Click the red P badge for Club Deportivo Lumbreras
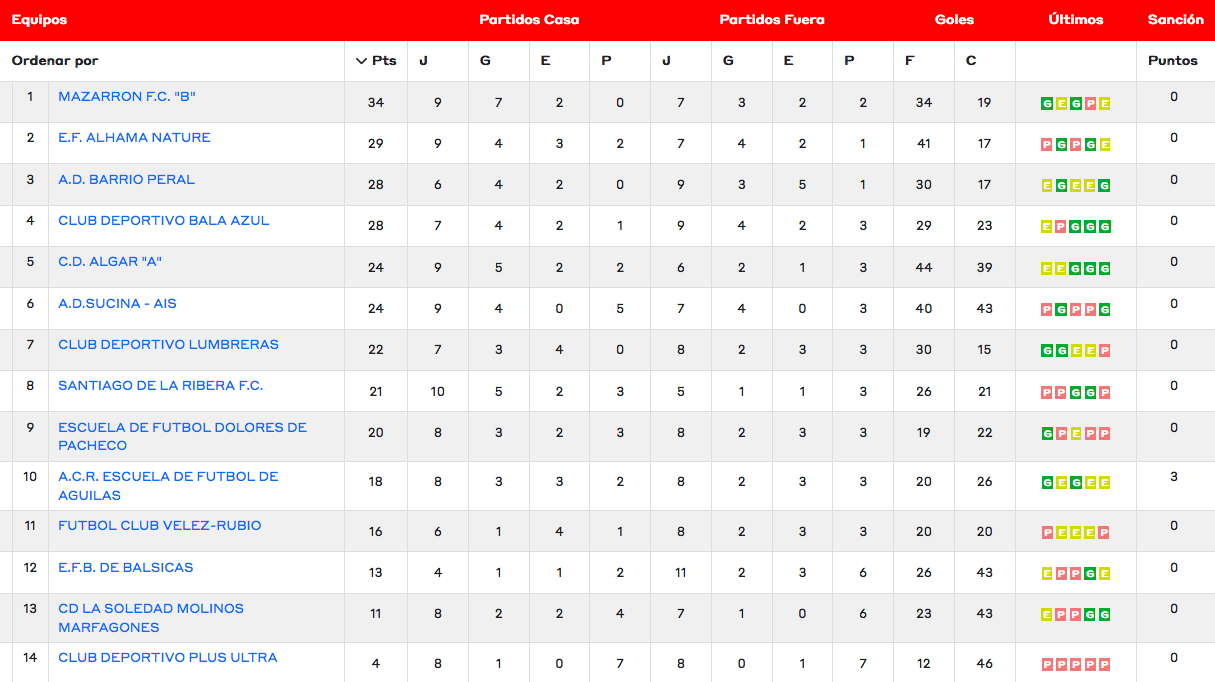Viewport: 1215px width, 682px height. 1105,351
